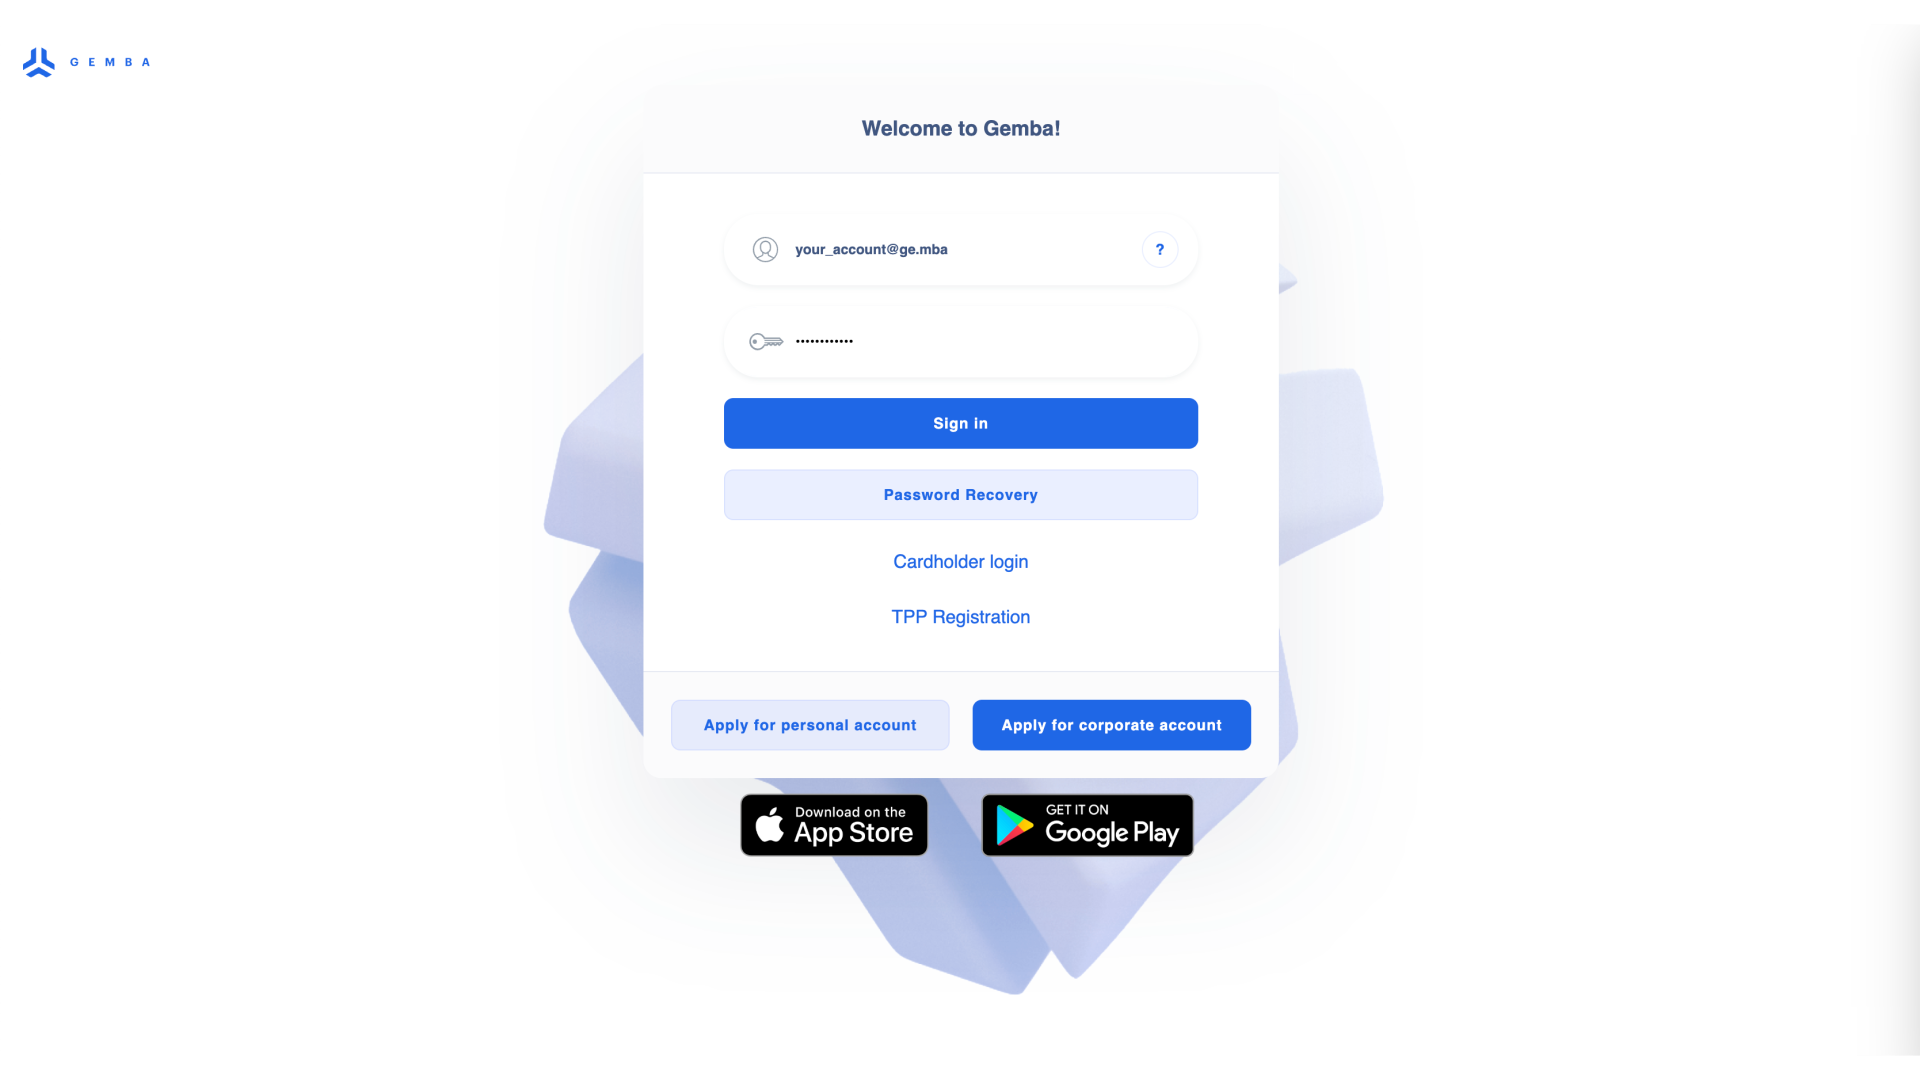This screenshot has height=1080, width=1920.
Task: Click the key icon in password field
Action: pos(766,342)
